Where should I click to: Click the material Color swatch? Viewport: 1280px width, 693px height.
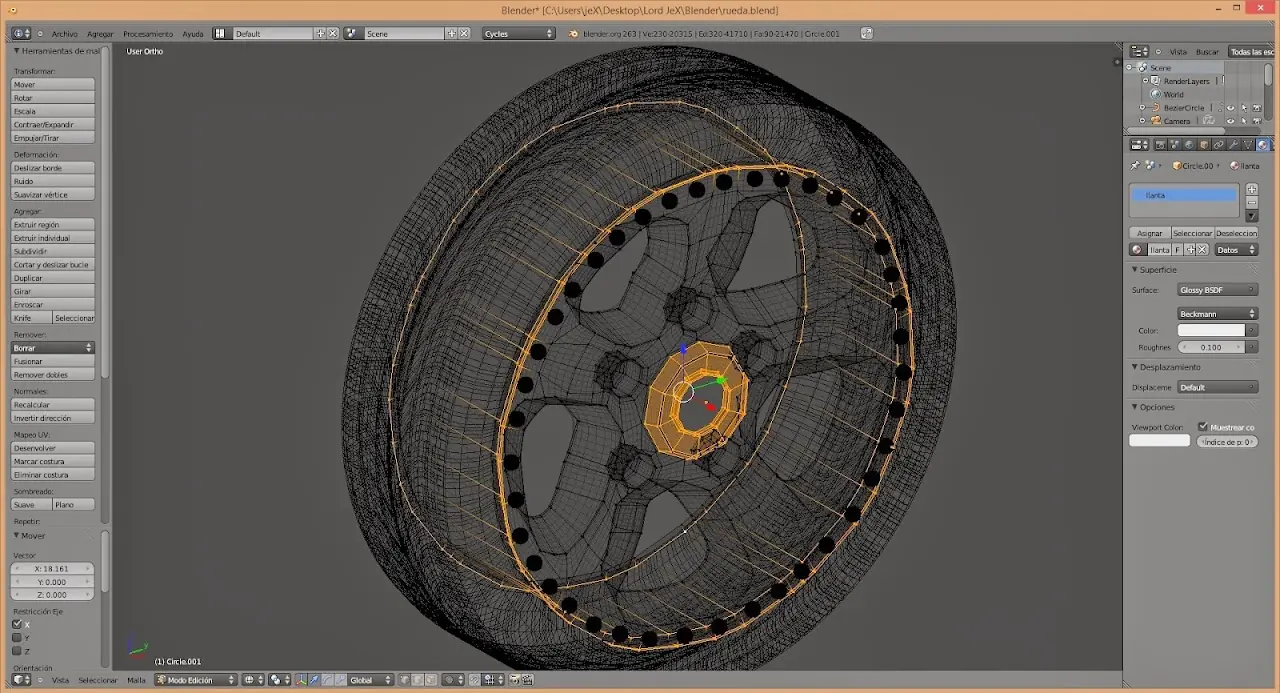click(x=1211, y=330)
